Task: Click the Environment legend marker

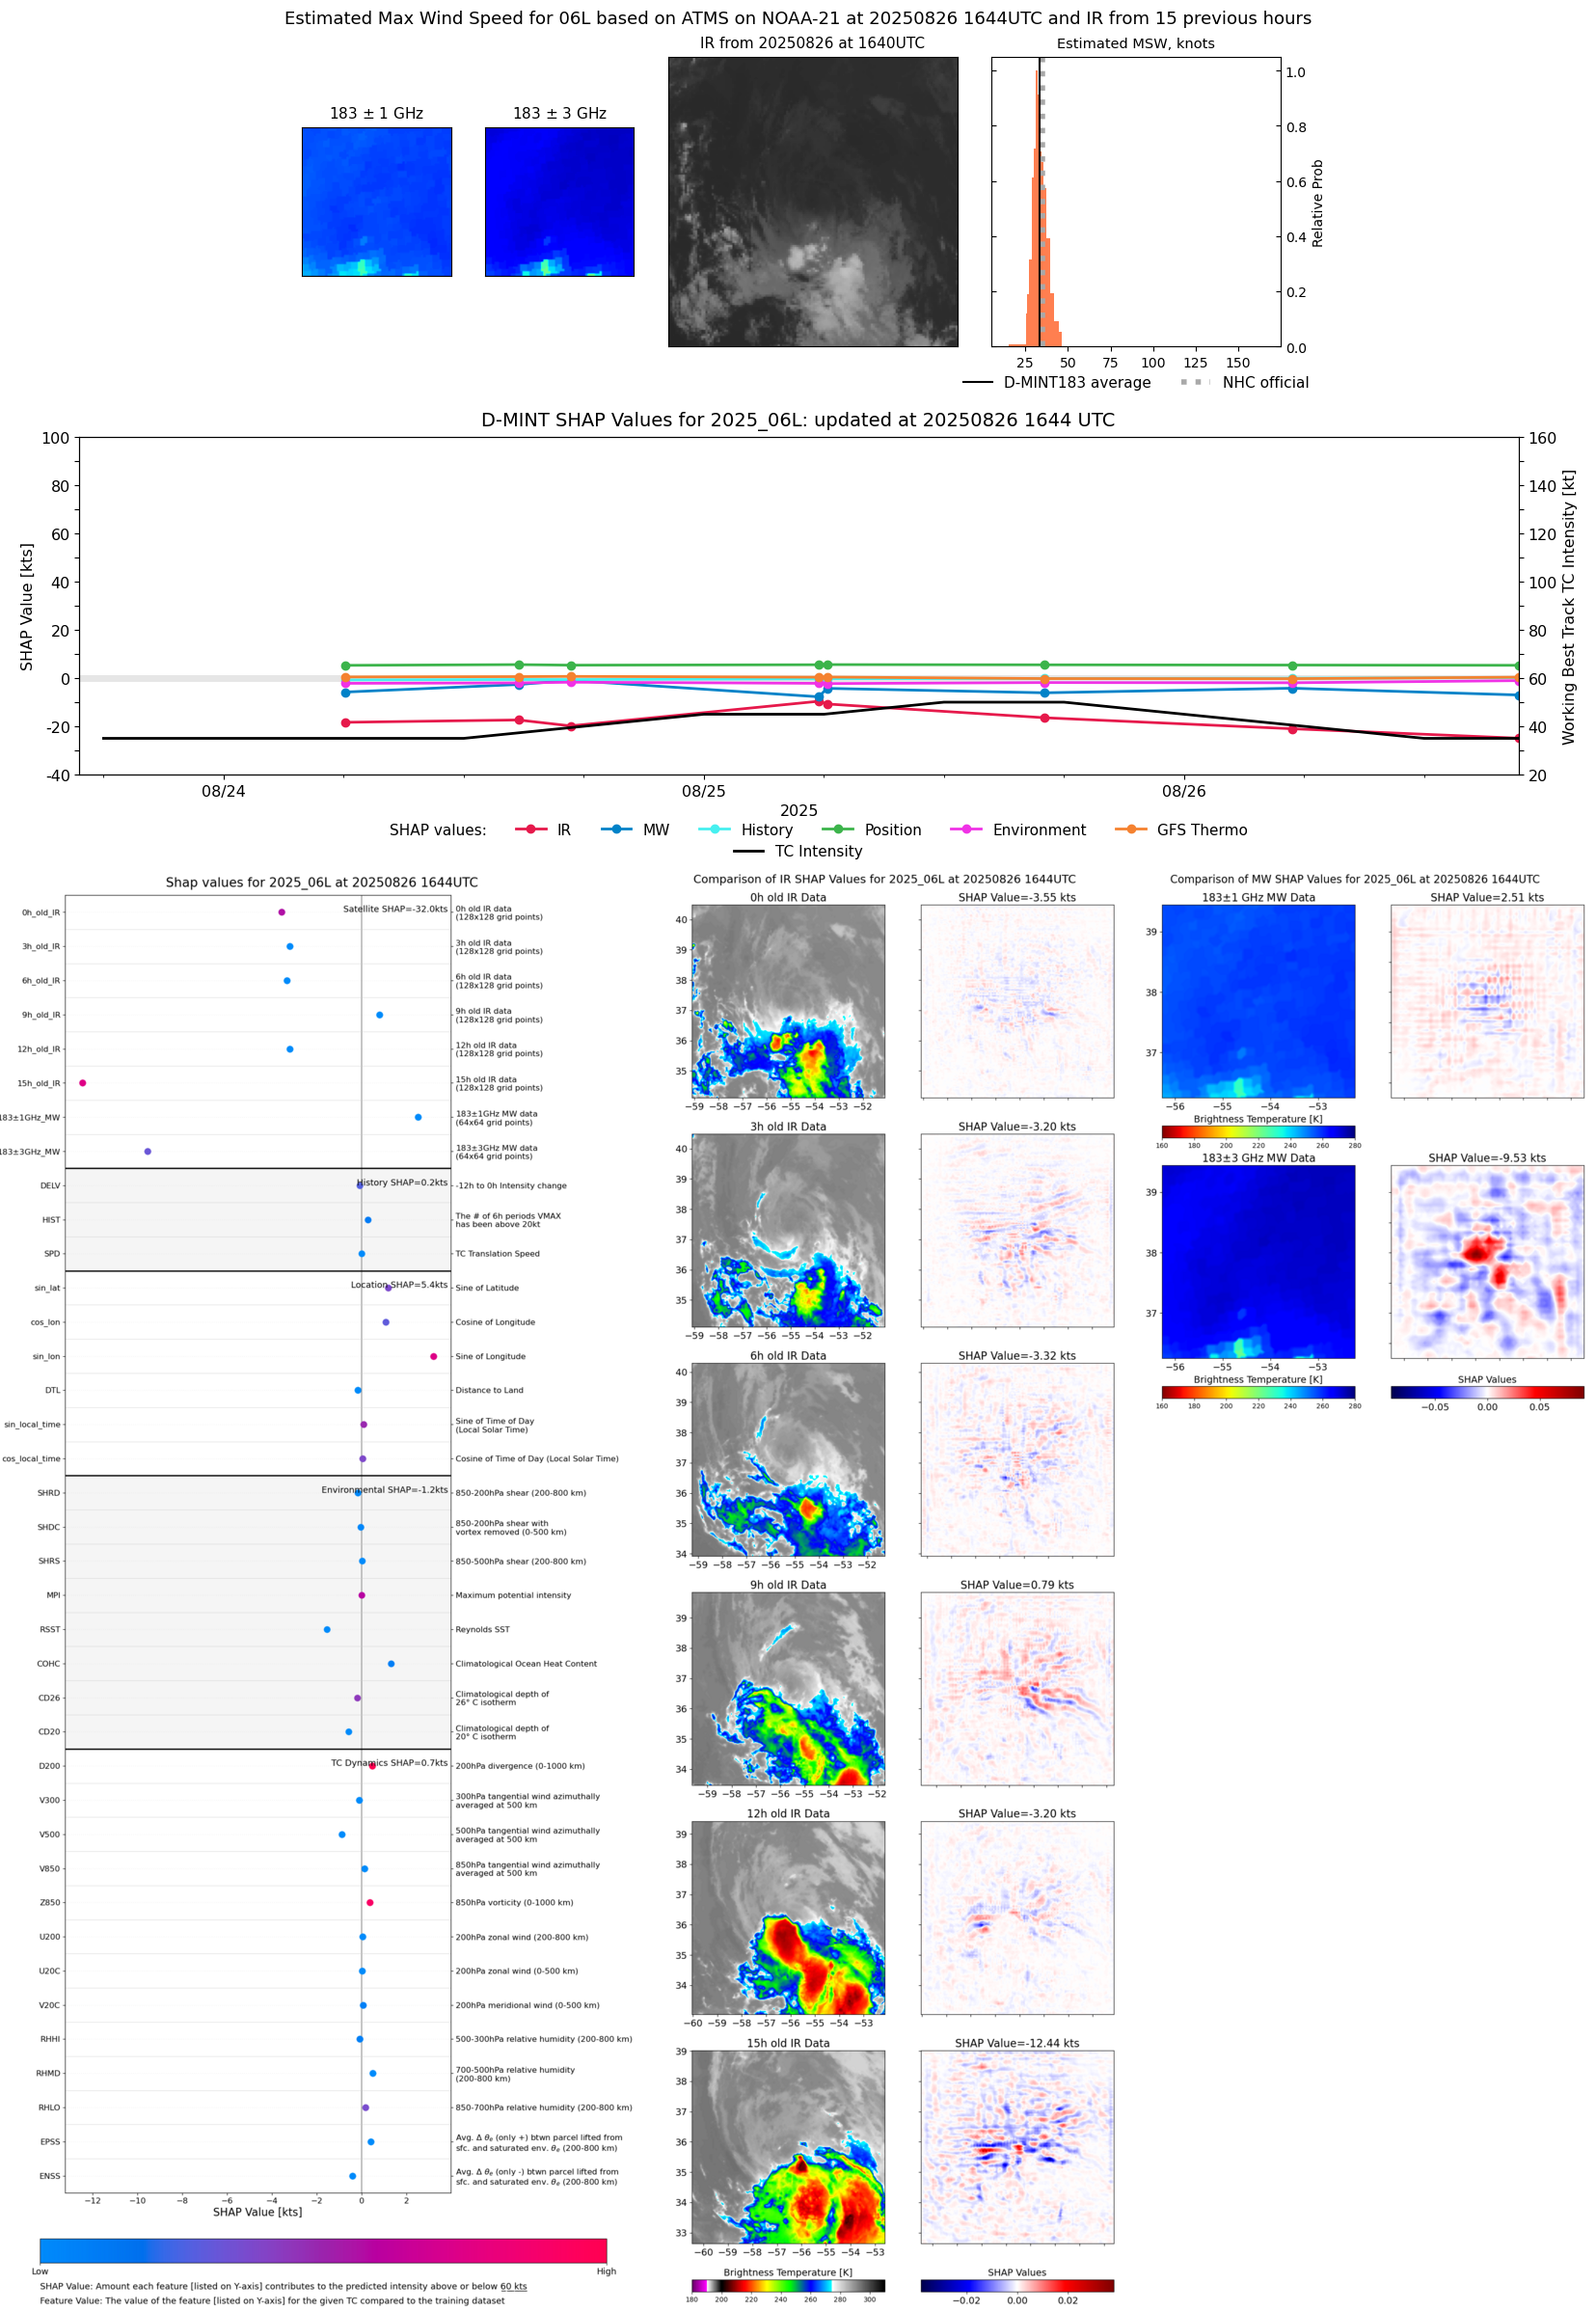Action: click(x=966, y=829)
